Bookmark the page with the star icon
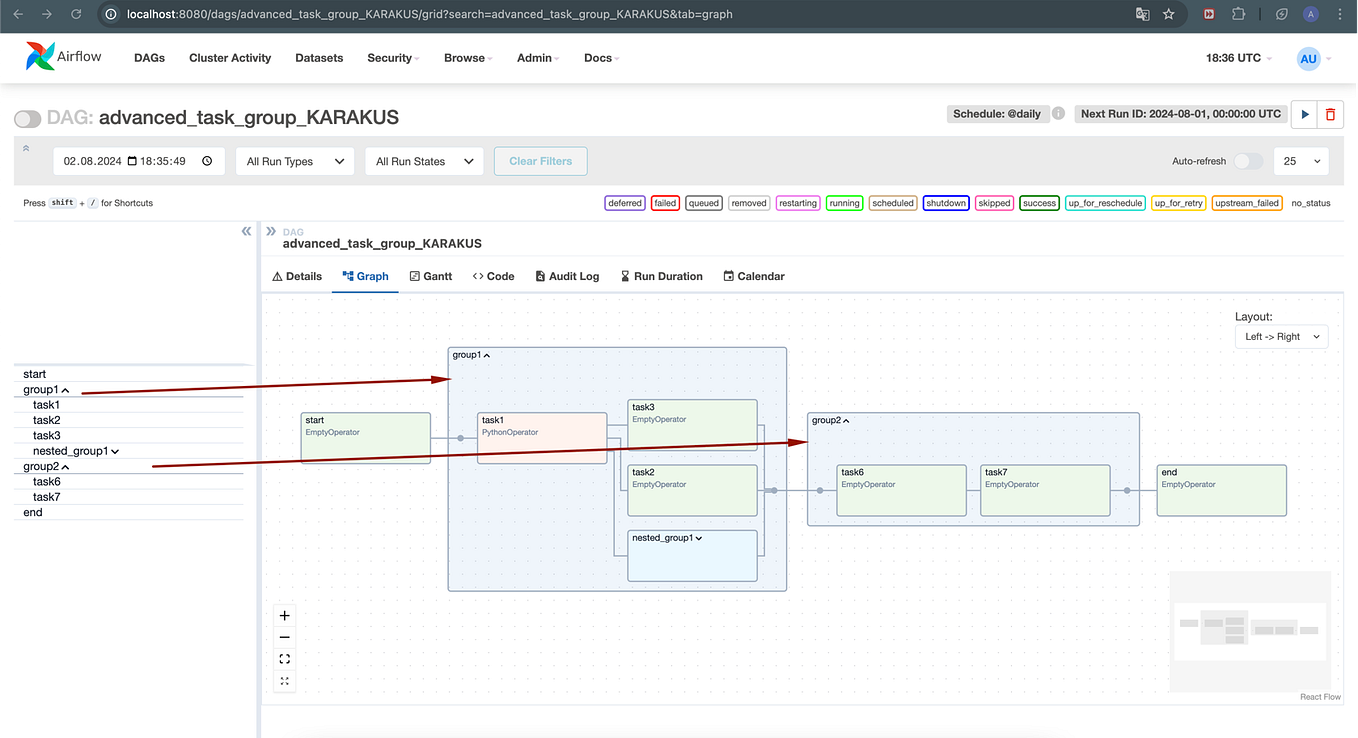The height and width of the screenshot is (738, 1358). (x=1169, y=14)
